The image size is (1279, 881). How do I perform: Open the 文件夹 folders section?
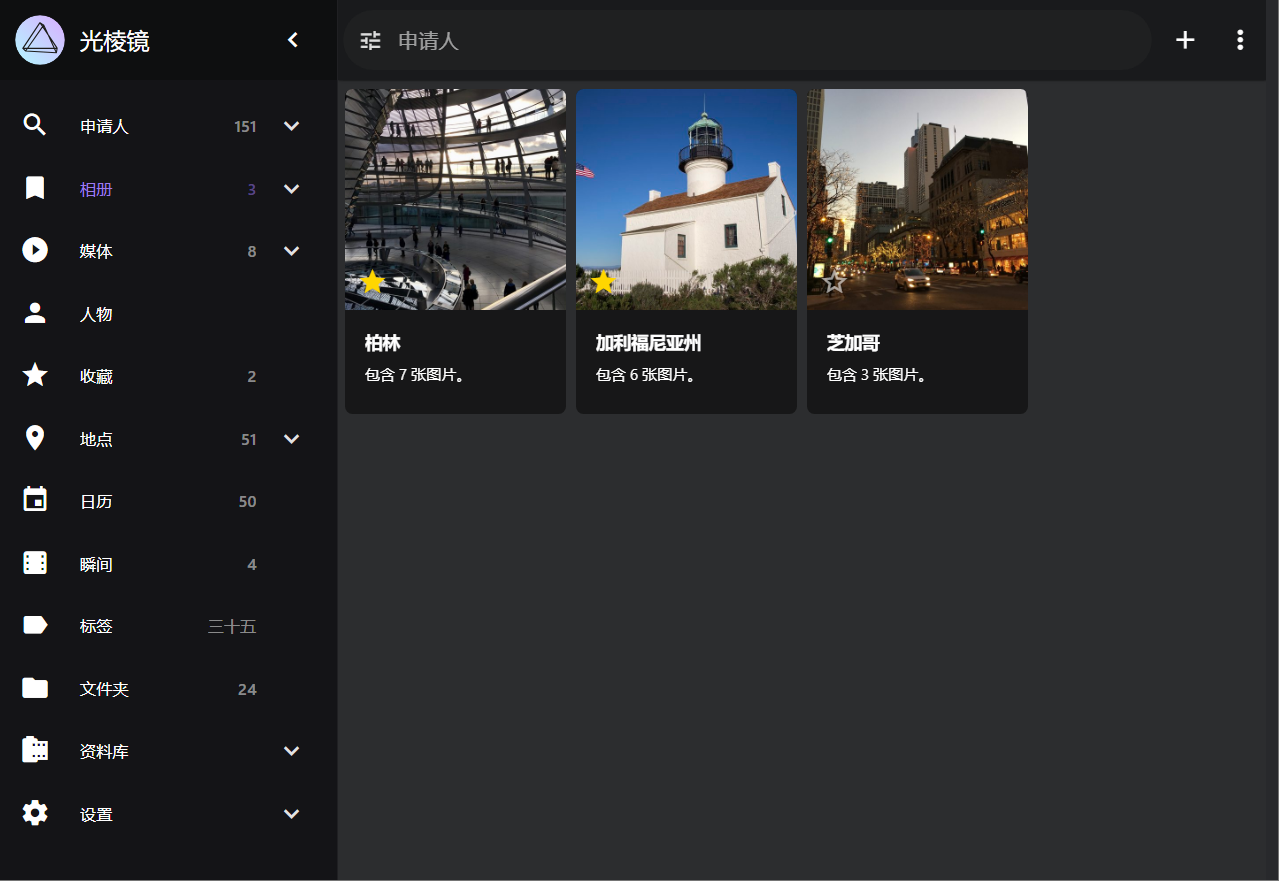click(104, 689)
